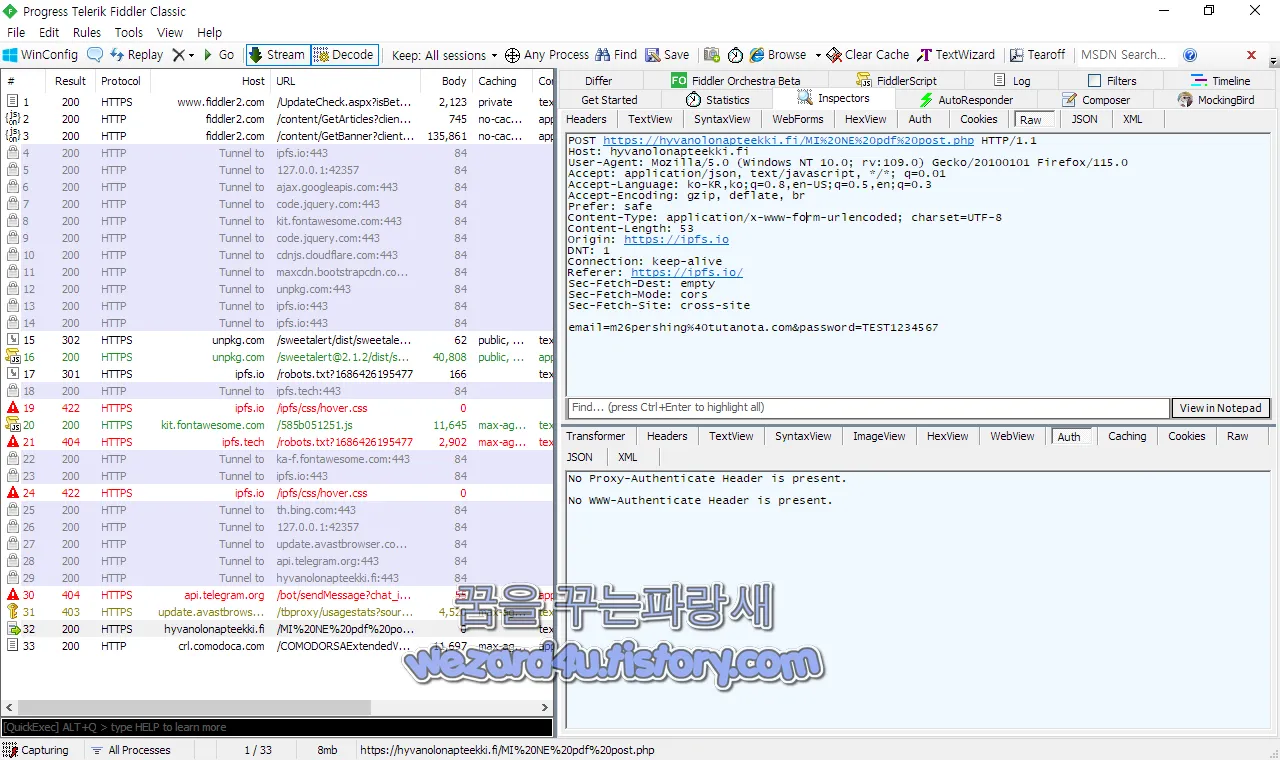1280x760 pixels.
Task: Switch to the Composer tab
Action: coord(1095,100)
